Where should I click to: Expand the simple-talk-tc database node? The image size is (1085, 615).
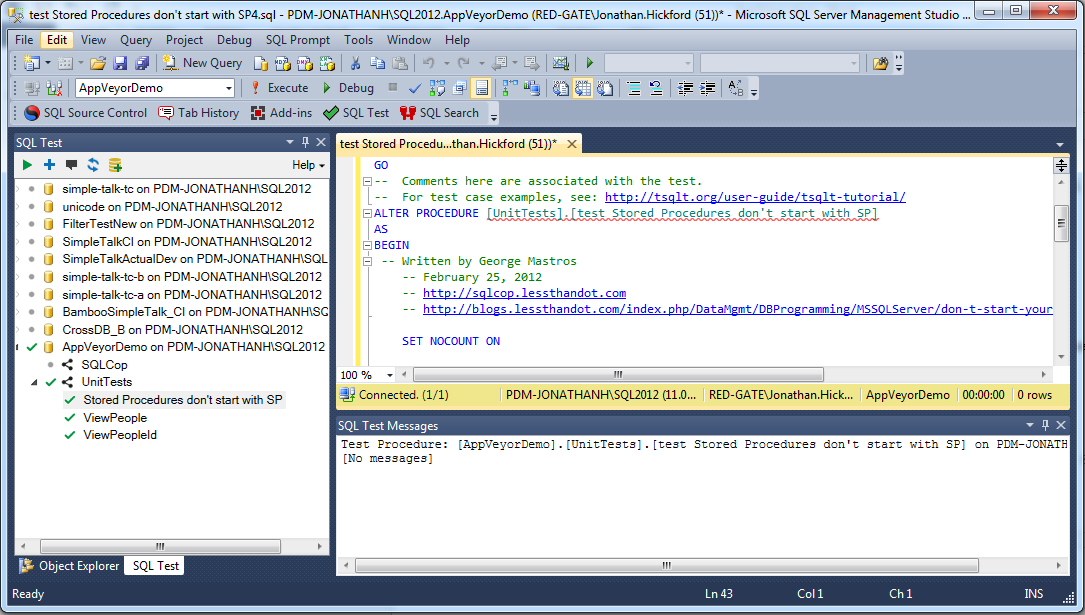19,188
